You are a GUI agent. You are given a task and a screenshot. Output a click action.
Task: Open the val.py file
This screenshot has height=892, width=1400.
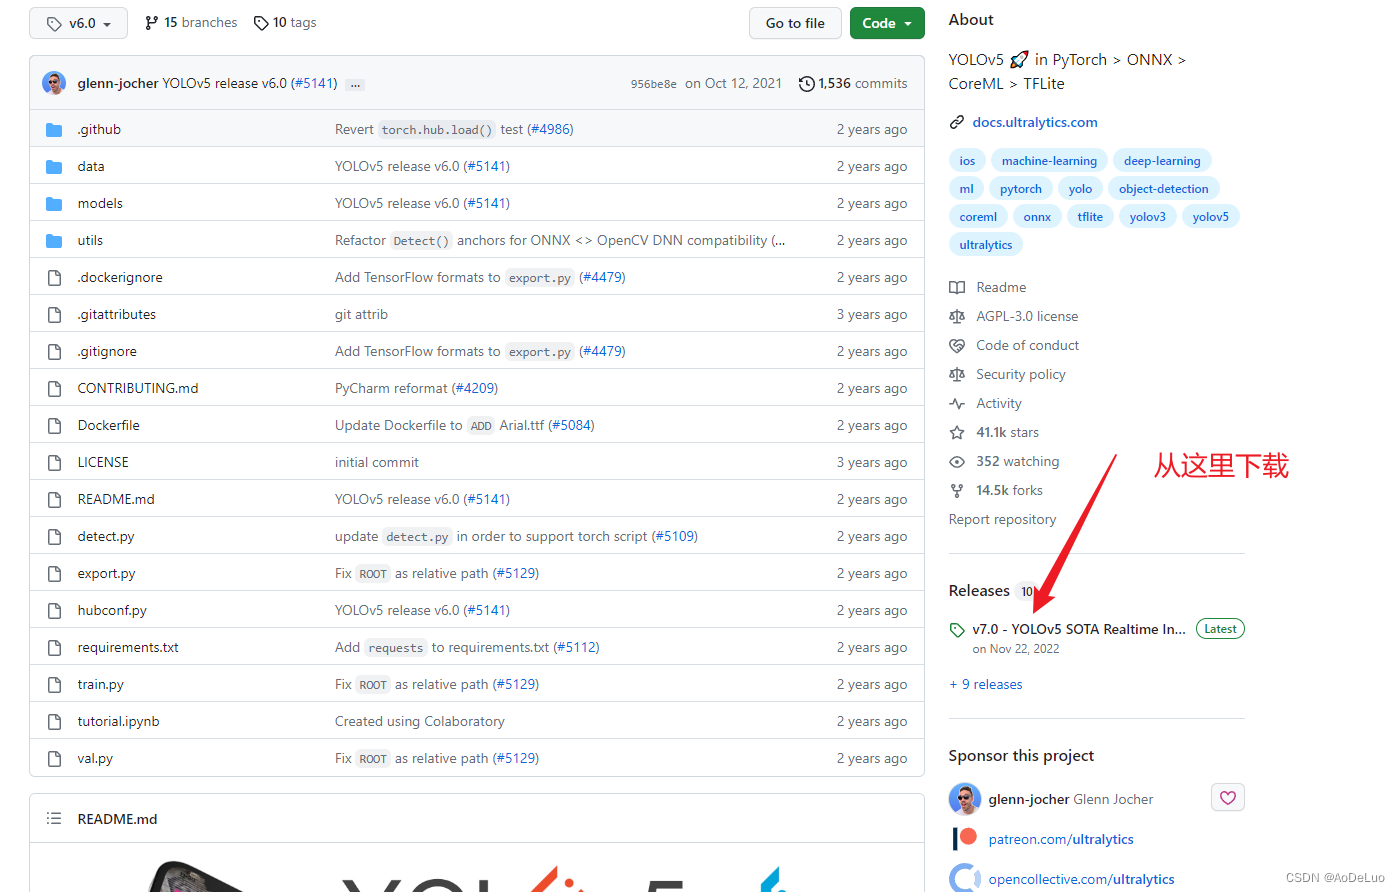point(95,758)
